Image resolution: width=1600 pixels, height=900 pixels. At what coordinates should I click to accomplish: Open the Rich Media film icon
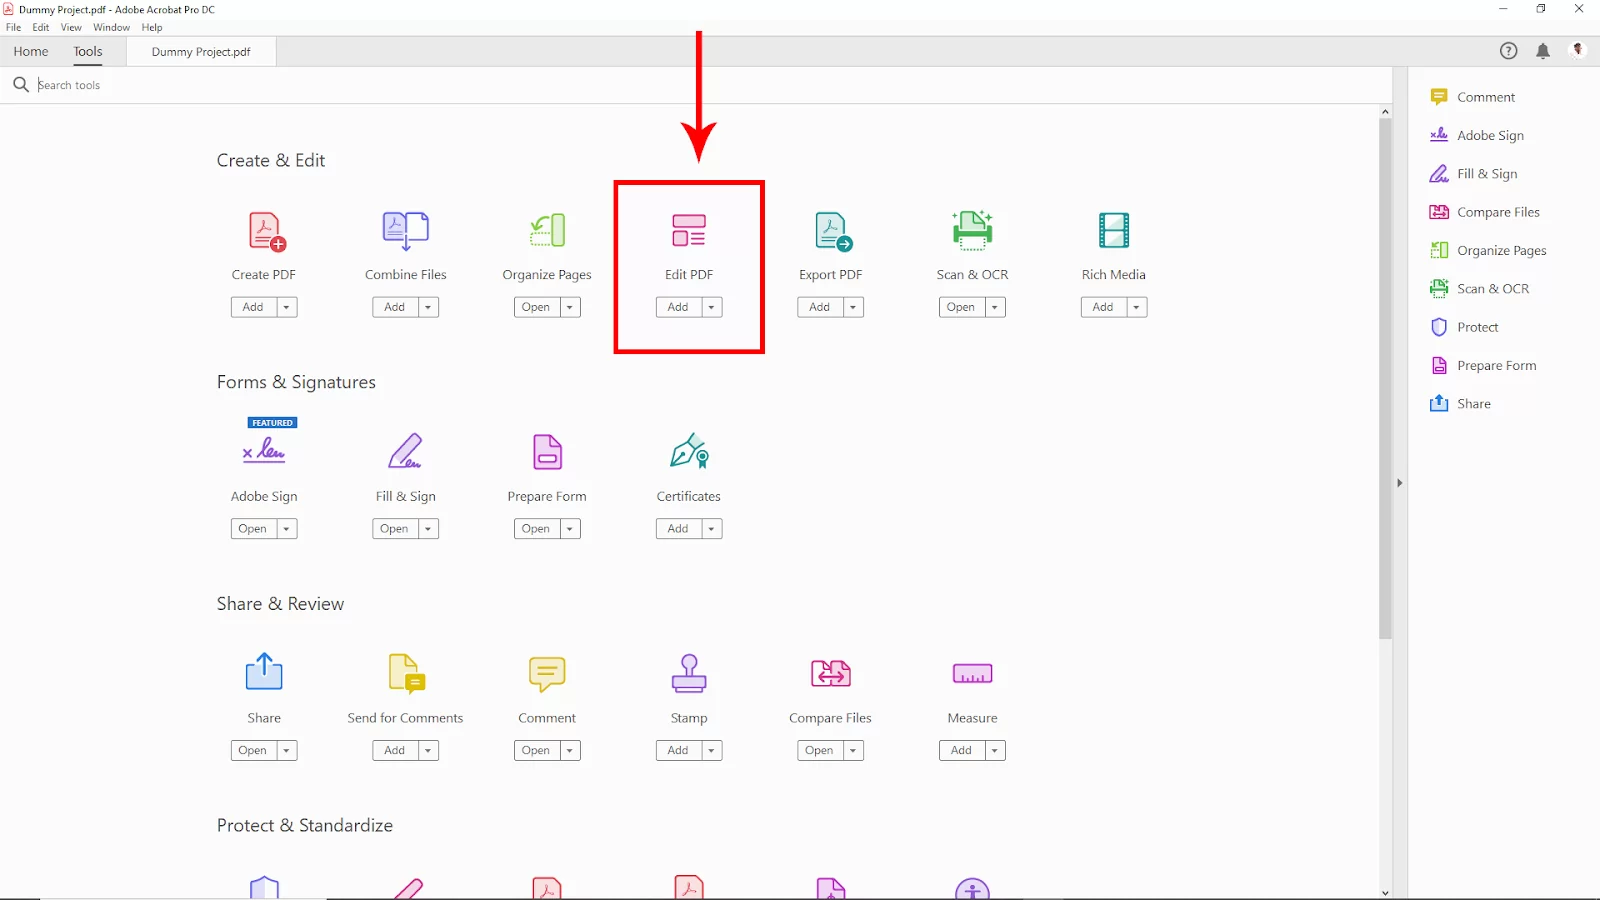[1114, 231]
